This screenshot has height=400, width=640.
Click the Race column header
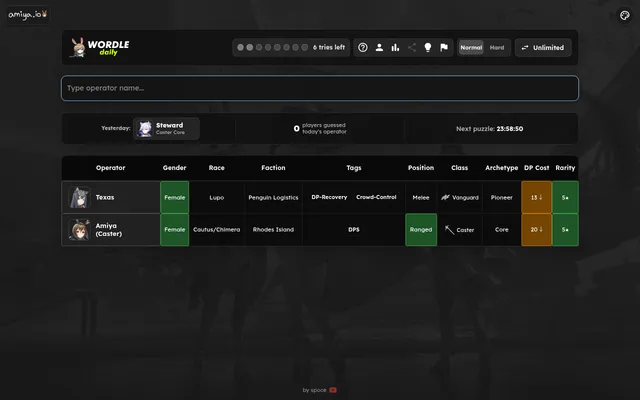coord(216,168)
